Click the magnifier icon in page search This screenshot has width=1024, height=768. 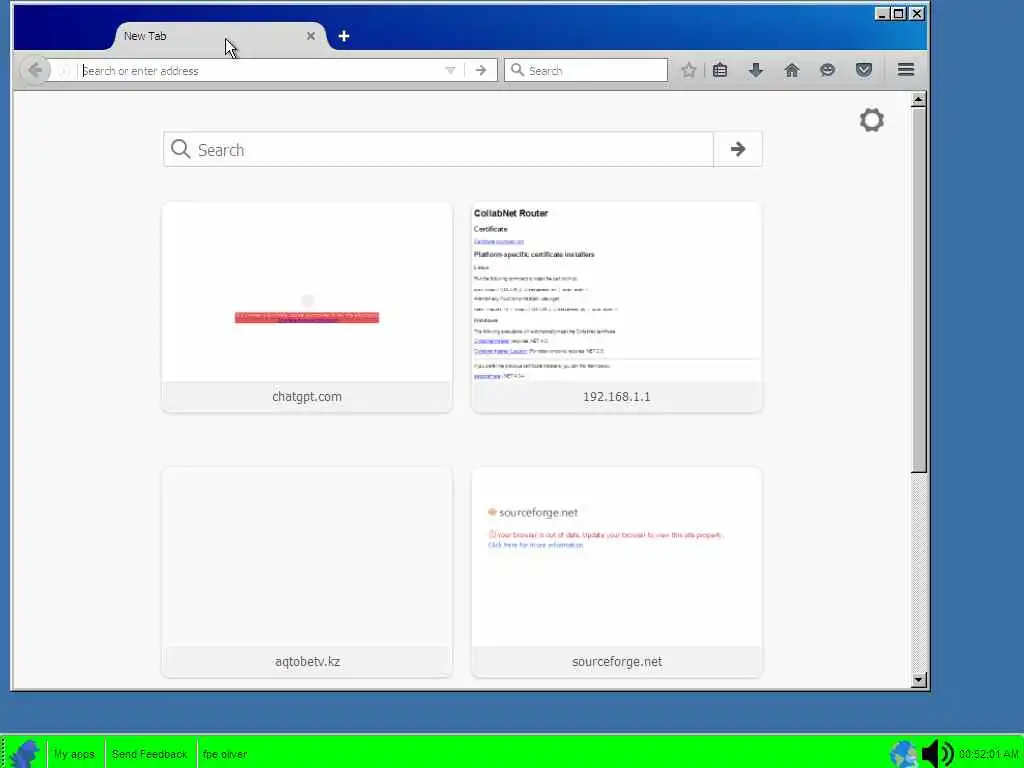pos(181,150)
